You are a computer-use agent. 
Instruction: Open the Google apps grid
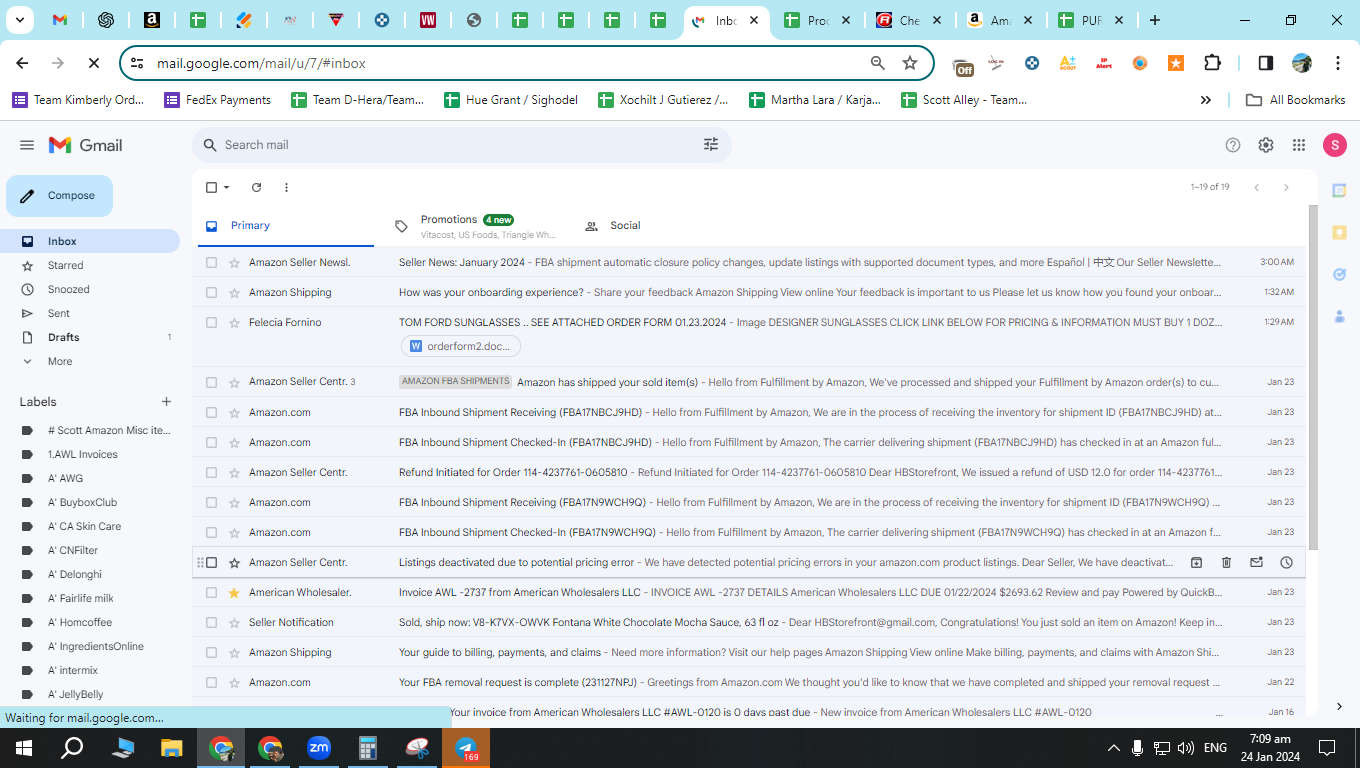tap(1299, 145)
